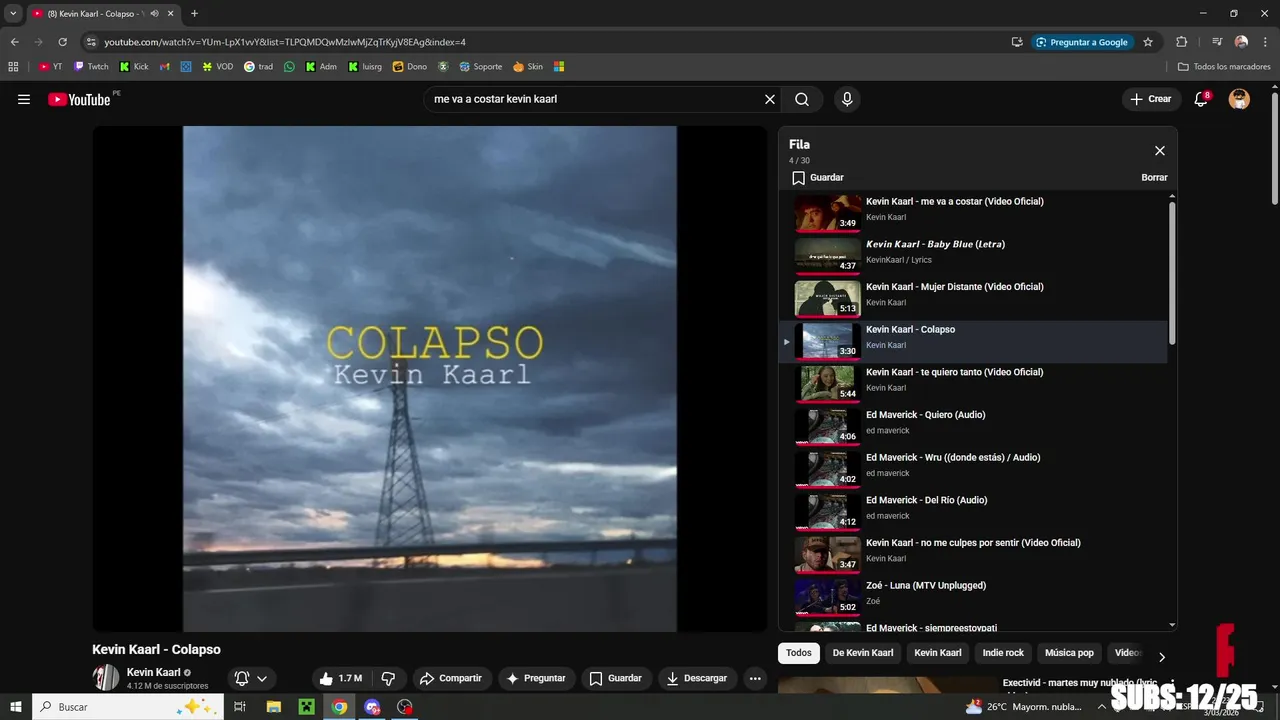Image resolution: width=1280 pixels, height=720 pixels.
Task: Open the Soporte bookmark
Action: click(x=481, y=67)
